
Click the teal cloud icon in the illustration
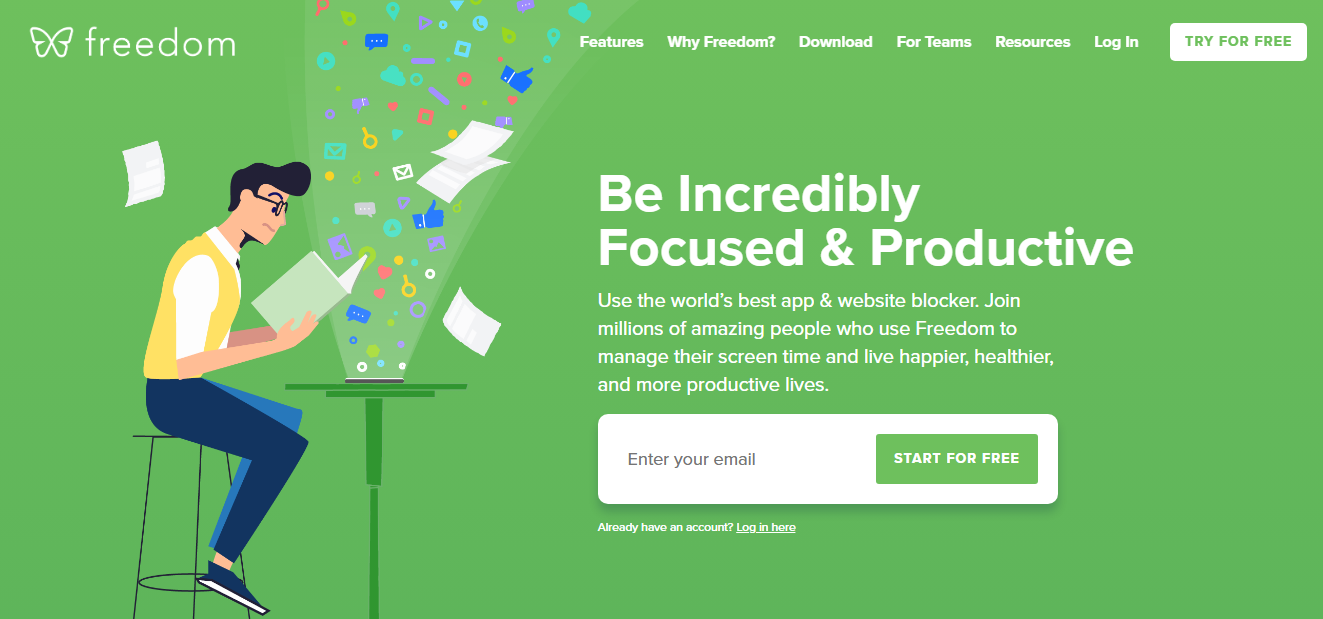(393, 75)
